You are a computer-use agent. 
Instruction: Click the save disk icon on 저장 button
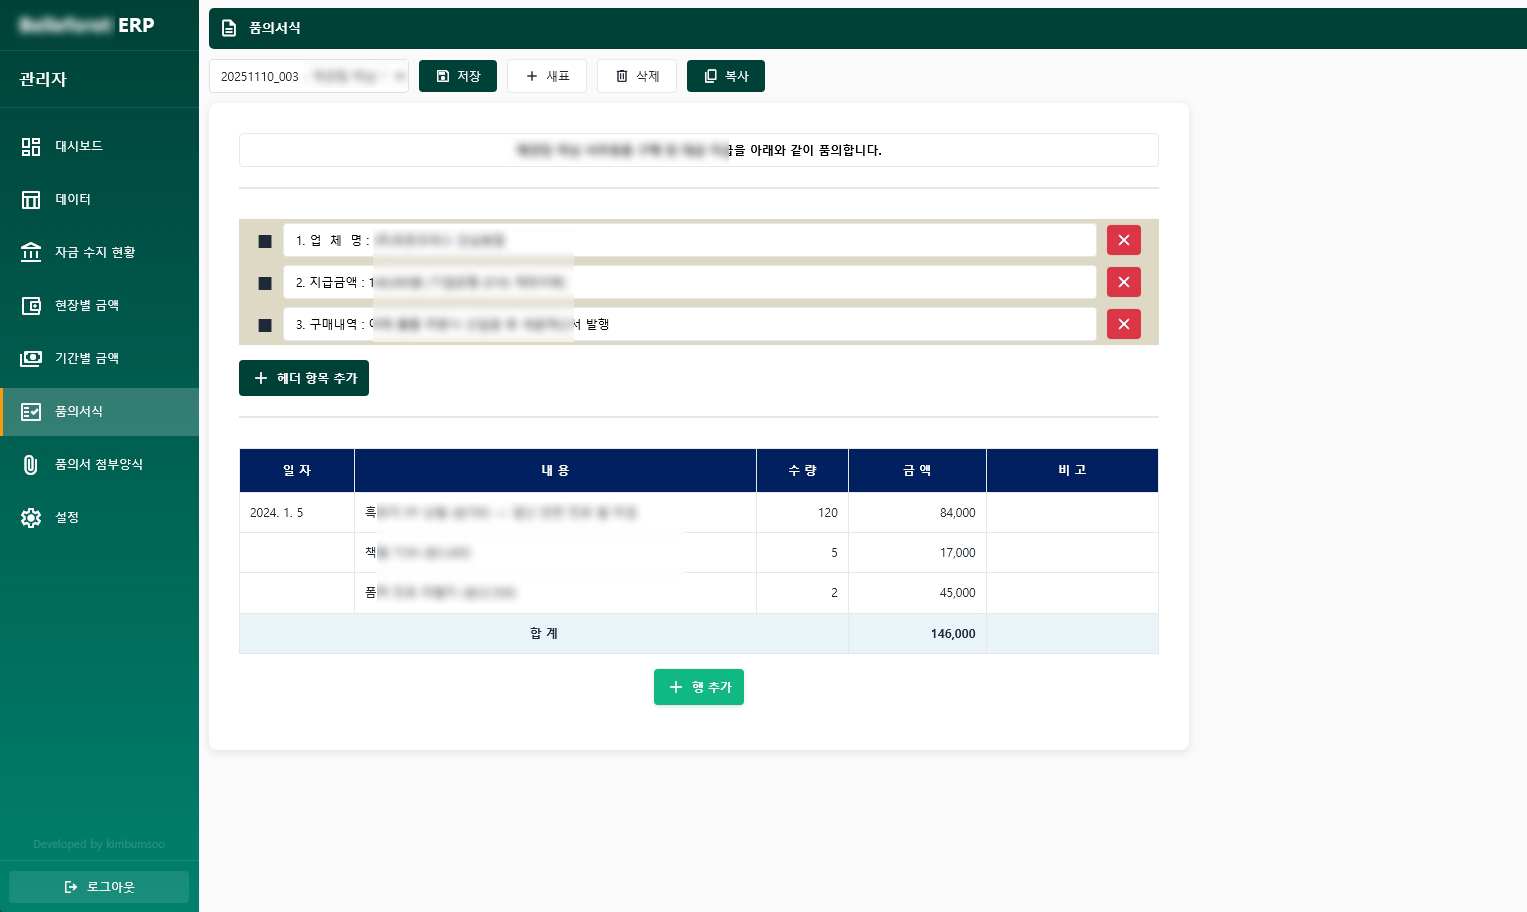point(443,76)
